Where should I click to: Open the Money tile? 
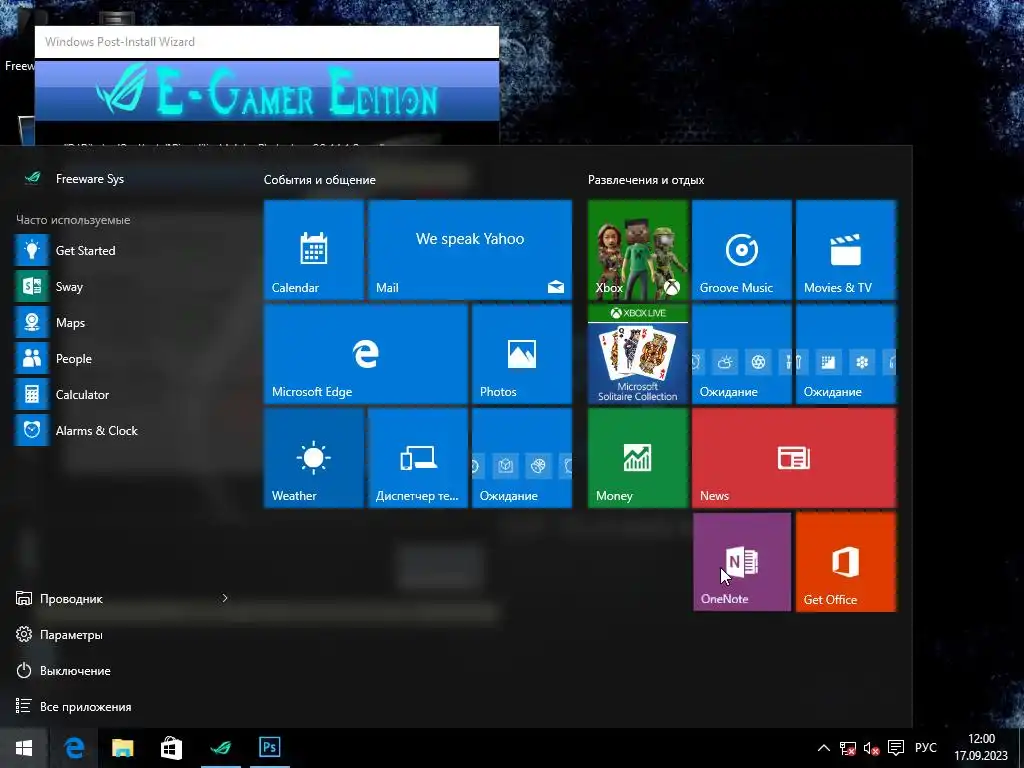coord(638,458)
